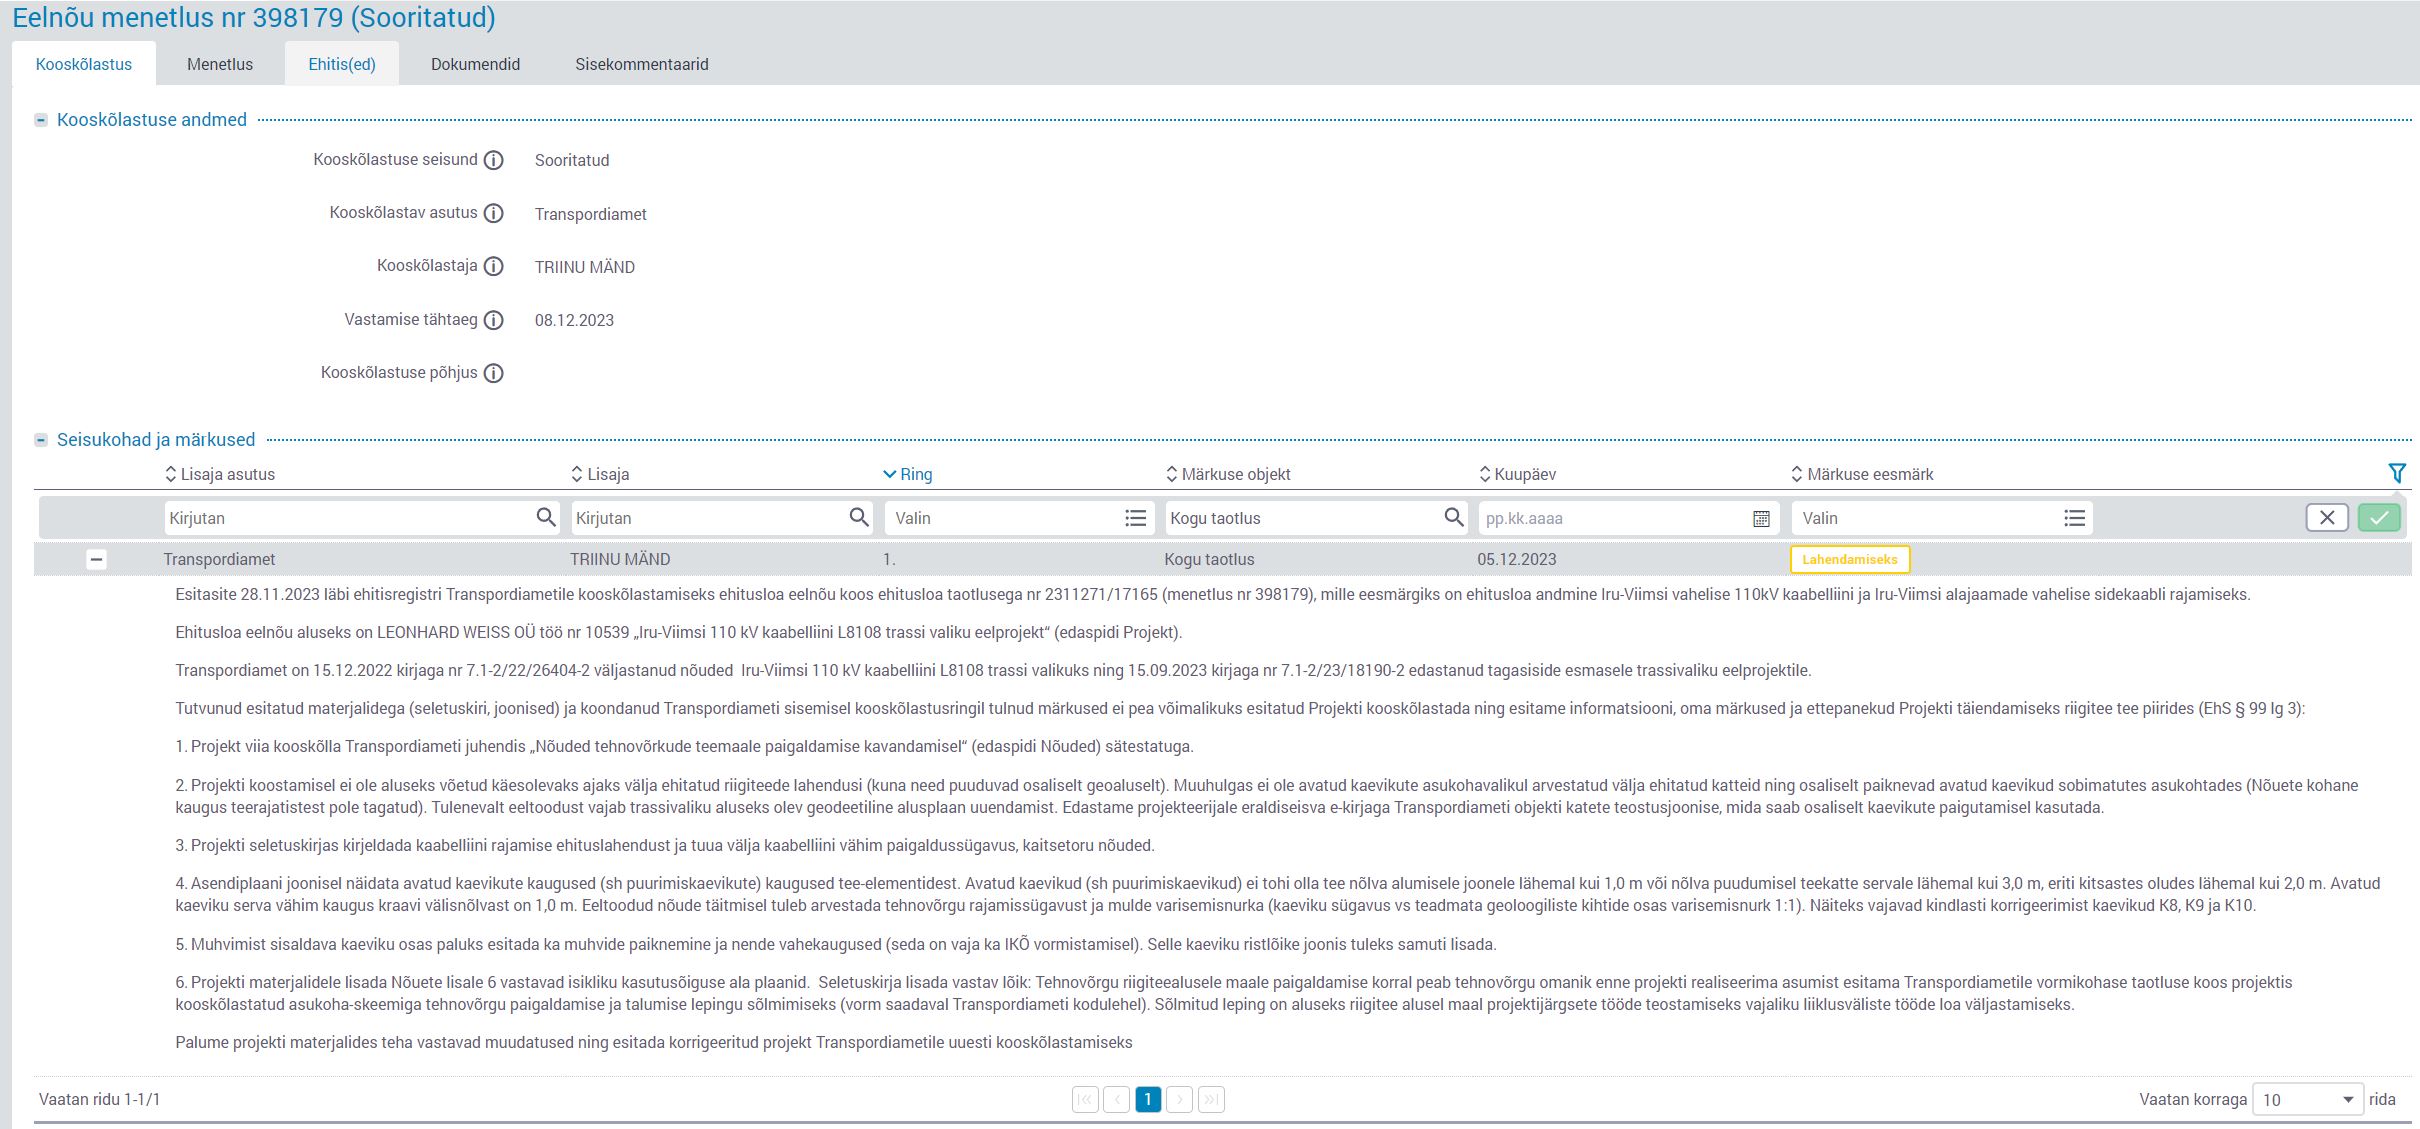
Task: Switch to Kooskõlastus tab
Action: pyautogui.click(x=84, y=64)
